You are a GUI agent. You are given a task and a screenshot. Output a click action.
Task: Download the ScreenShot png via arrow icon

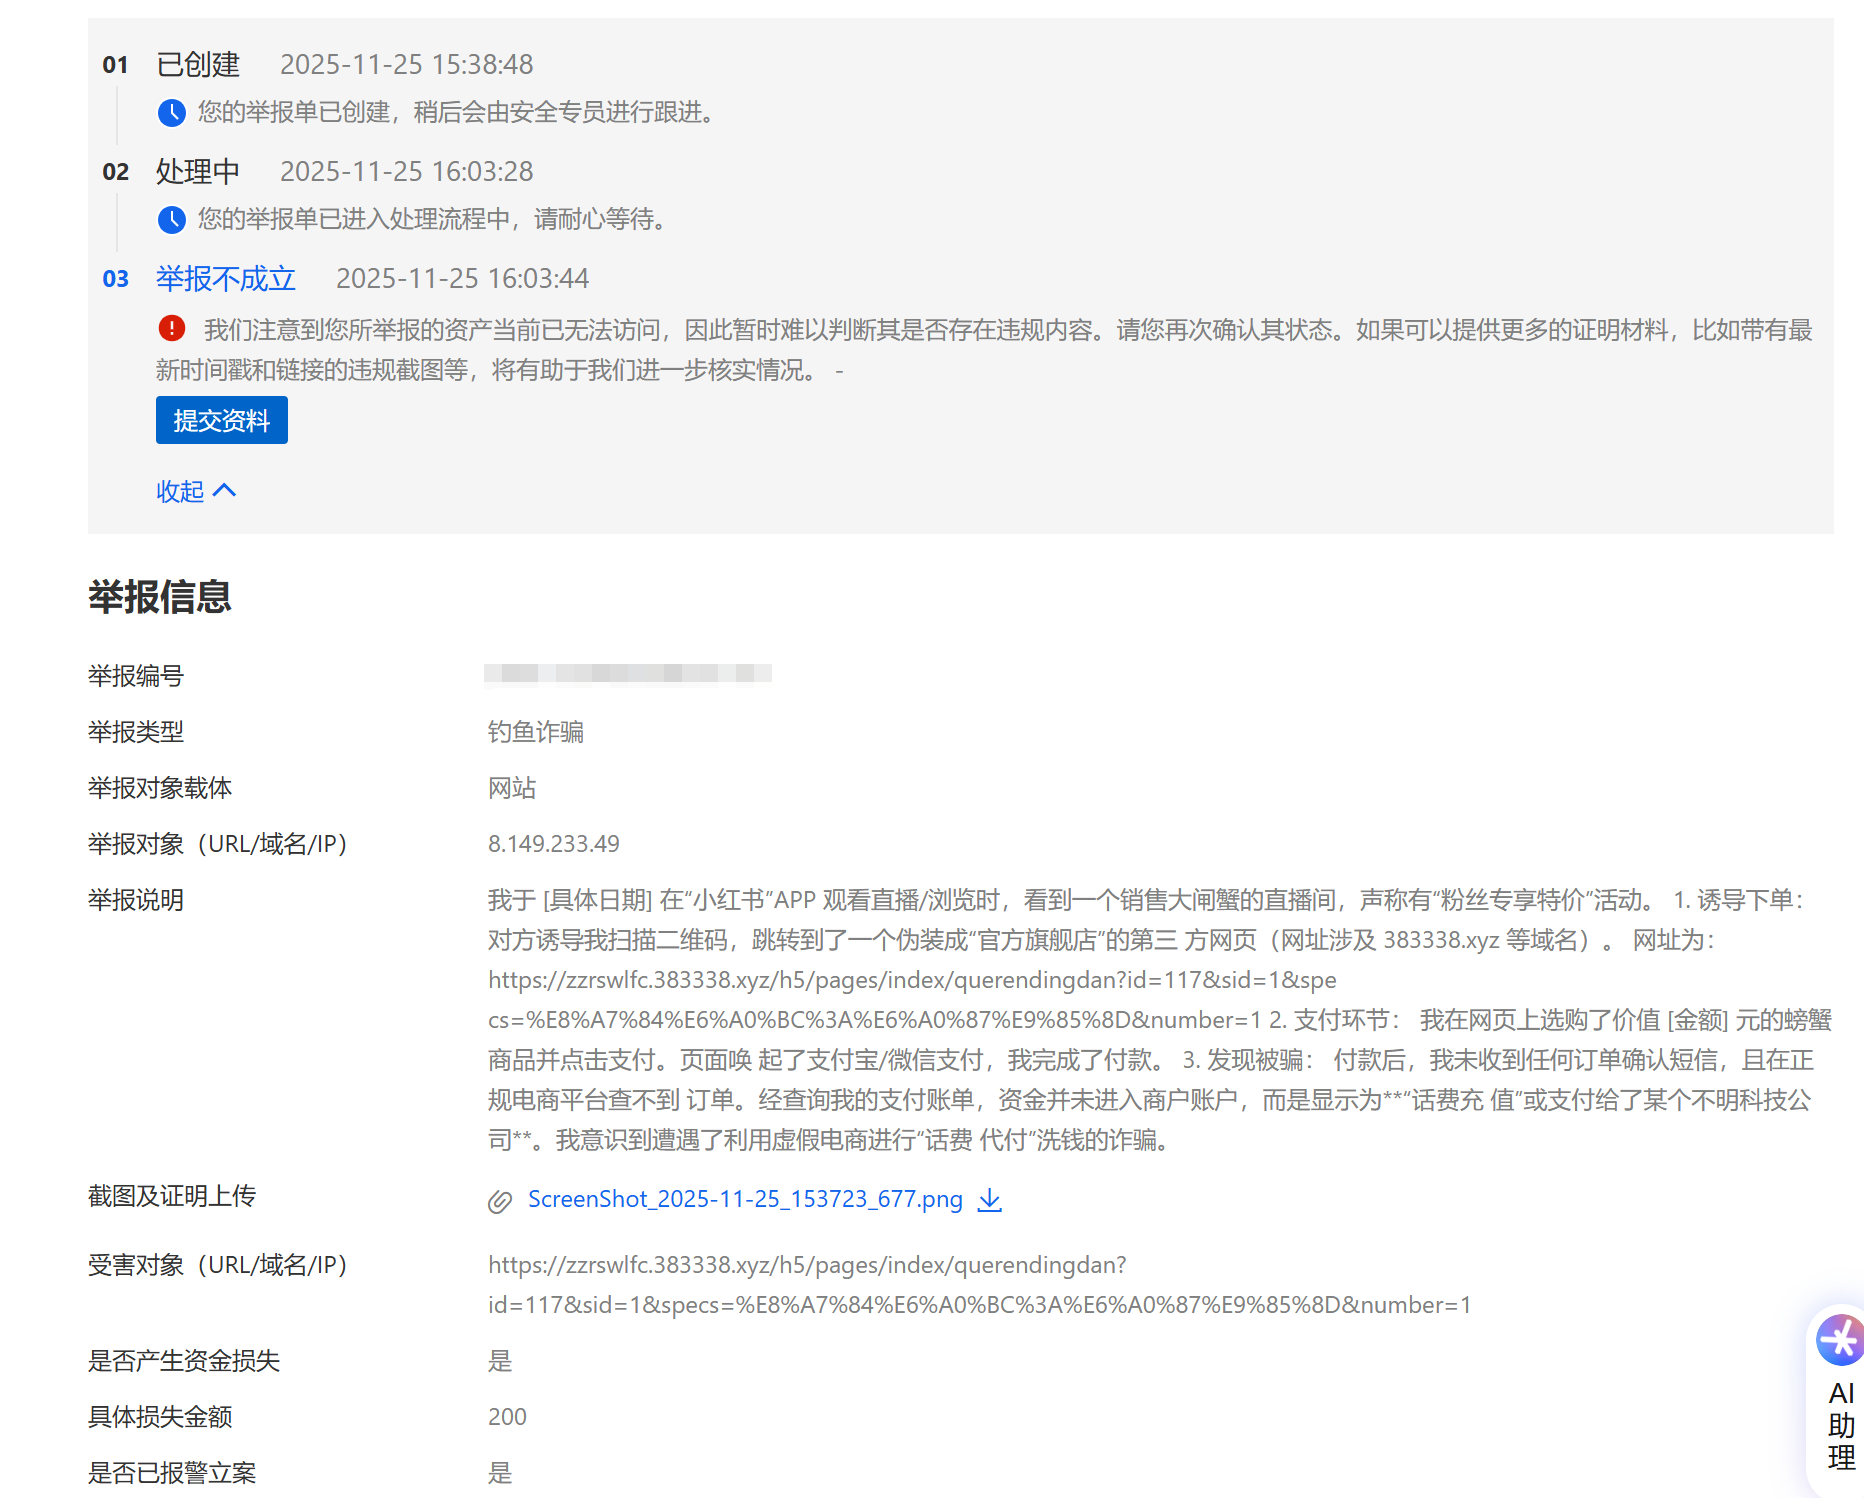(989, 1200)
